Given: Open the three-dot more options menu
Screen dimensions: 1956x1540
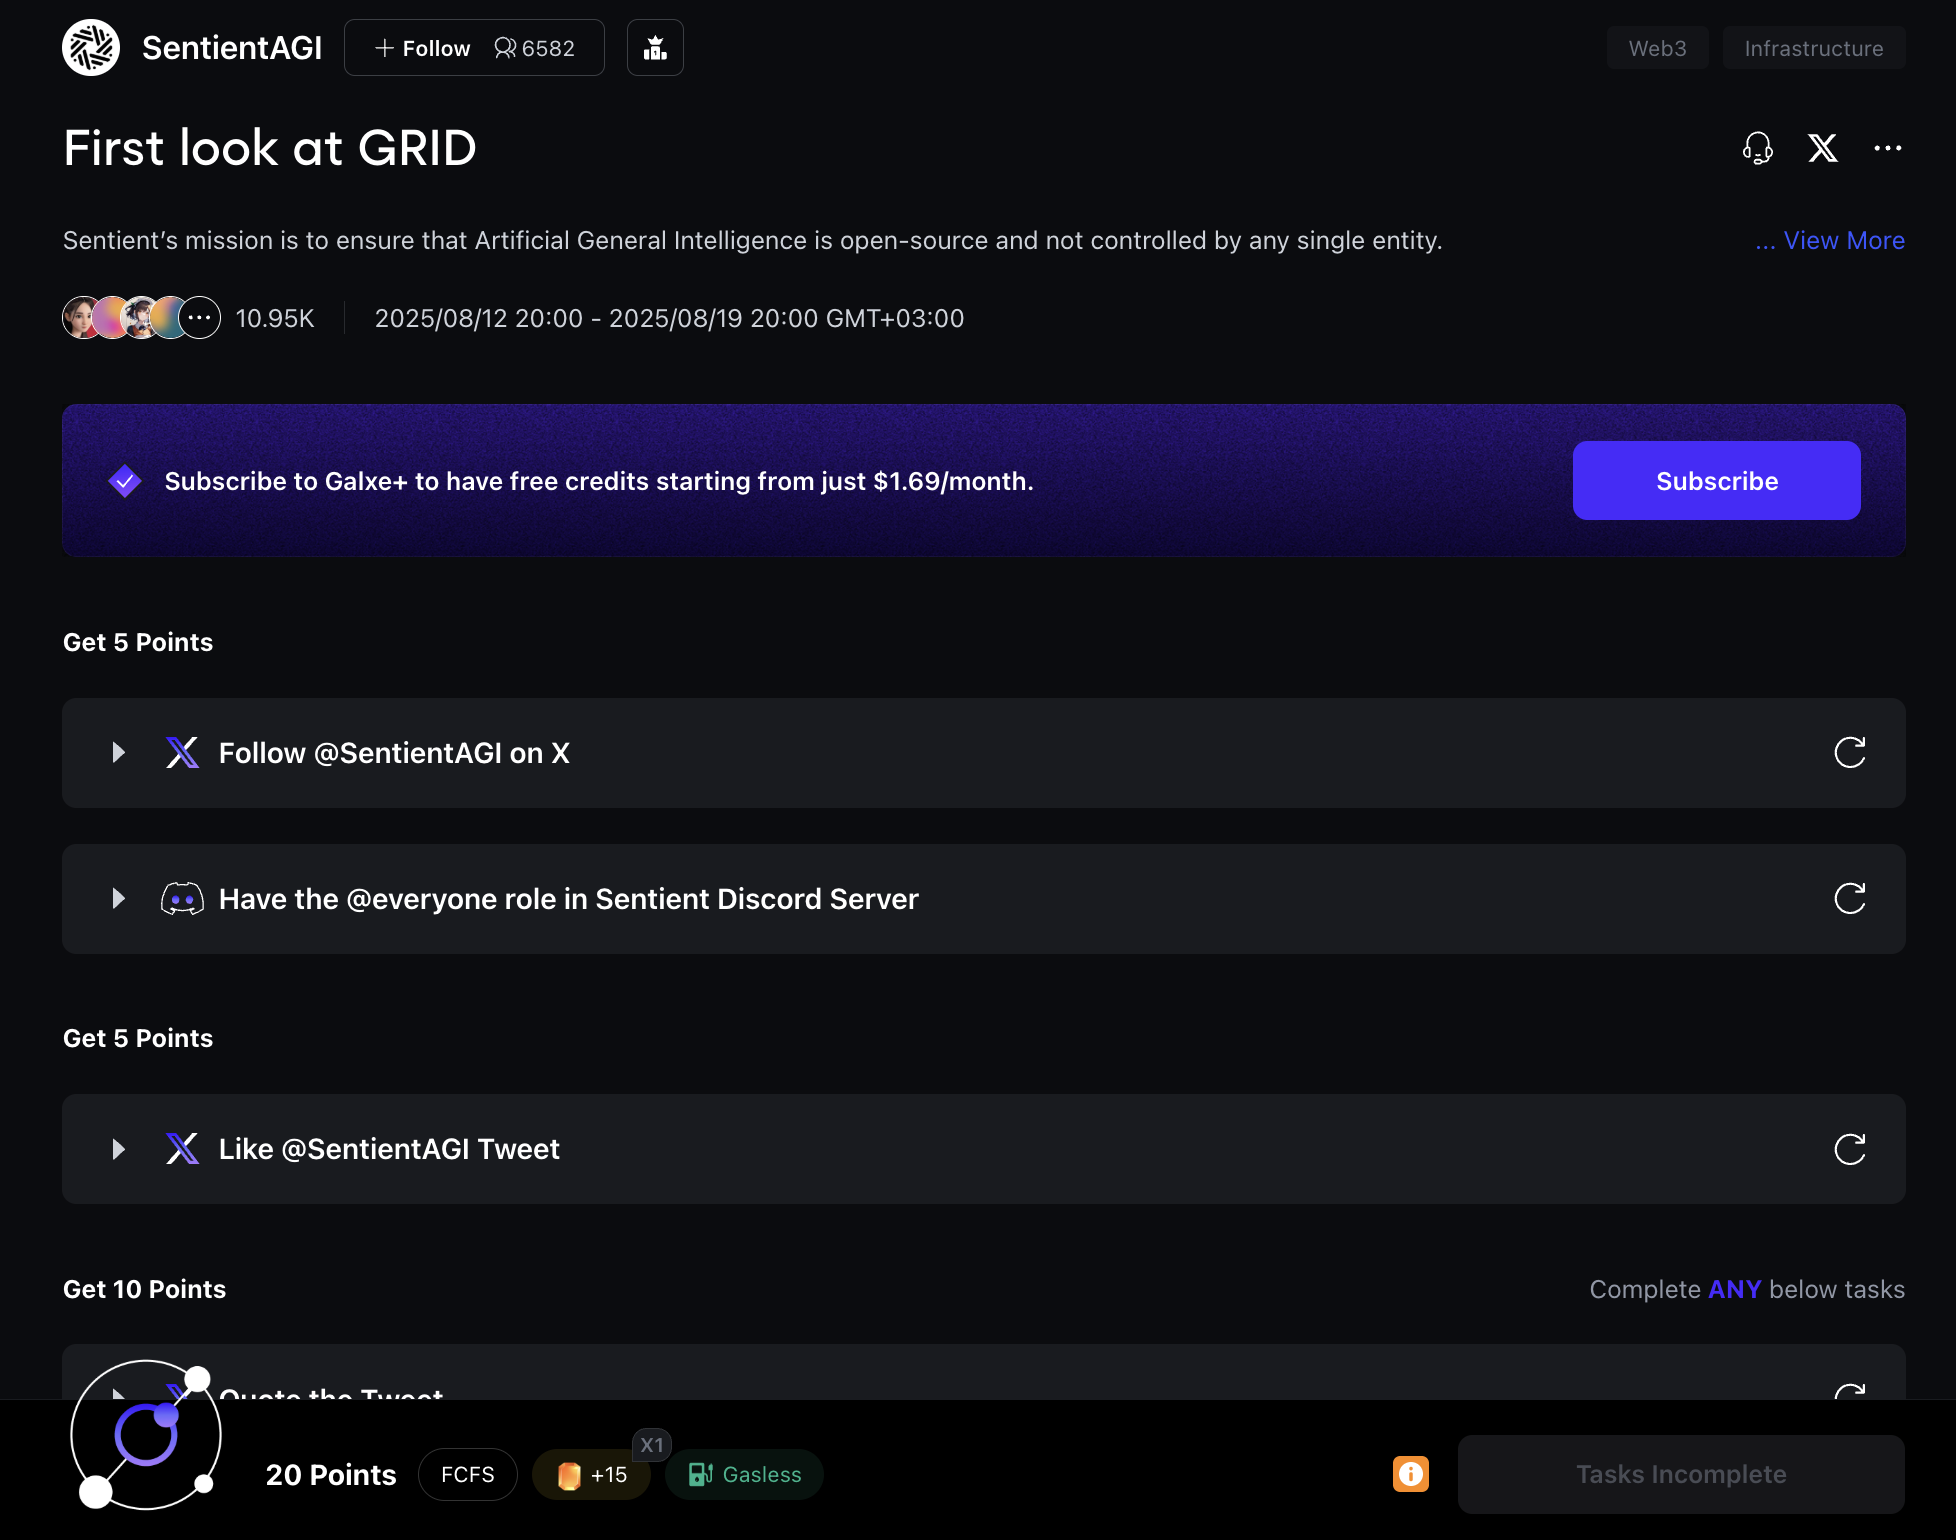Looking at the screenshot, I should point(1887,148).
